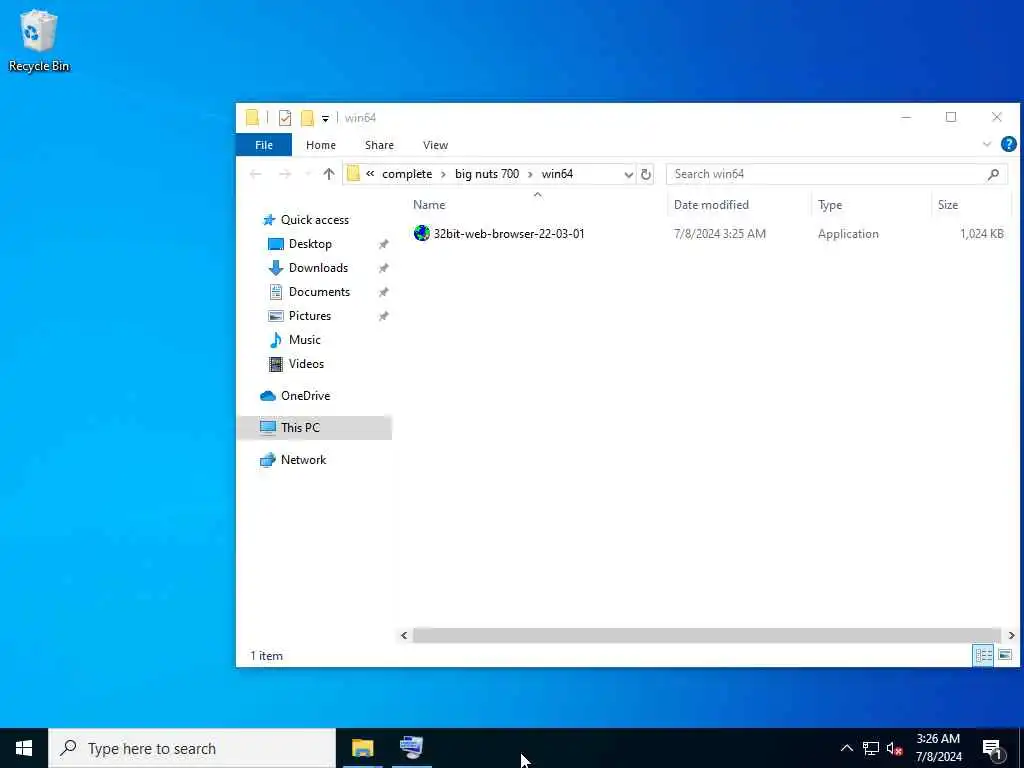Click the horizontal scrollbar thumb
Viewport: 1024px width, 768px height.
point(707,635)
